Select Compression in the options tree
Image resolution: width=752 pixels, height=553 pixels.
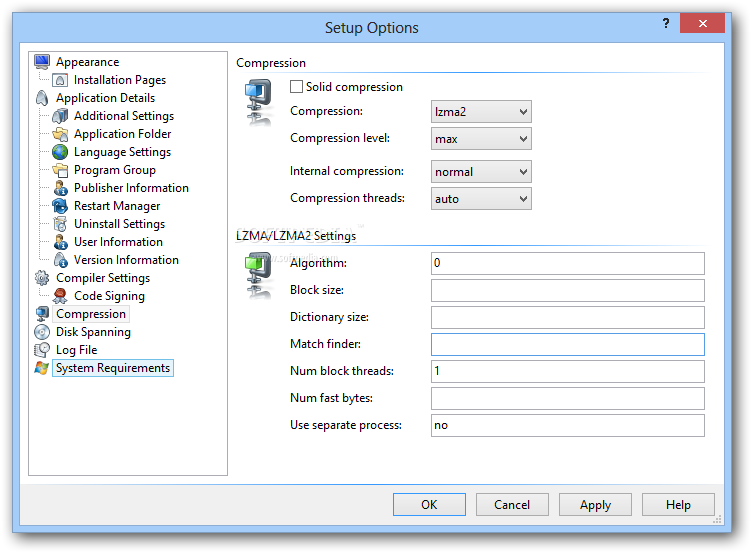[91, 314]
